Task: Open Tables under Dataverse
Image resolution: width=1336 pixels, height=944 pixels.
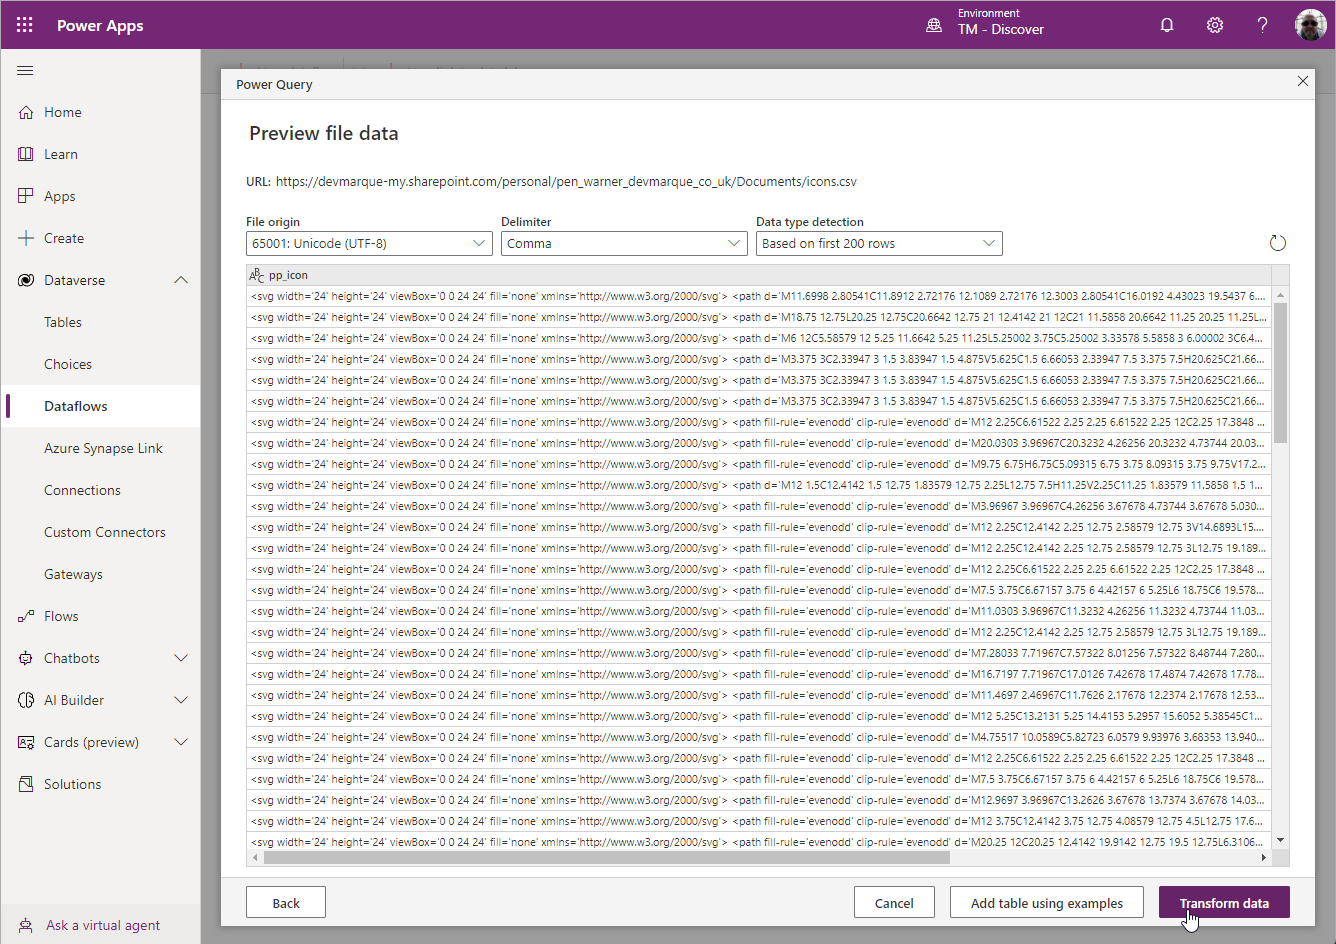Action: point(63,322)
